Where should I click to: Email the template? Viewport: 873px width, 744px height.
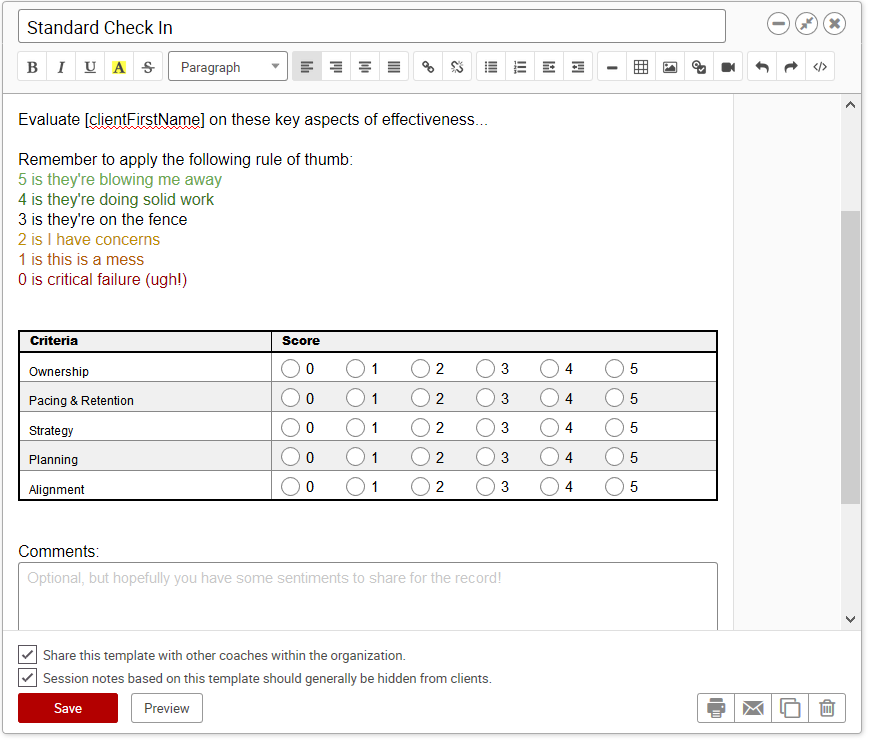[753, 708]
